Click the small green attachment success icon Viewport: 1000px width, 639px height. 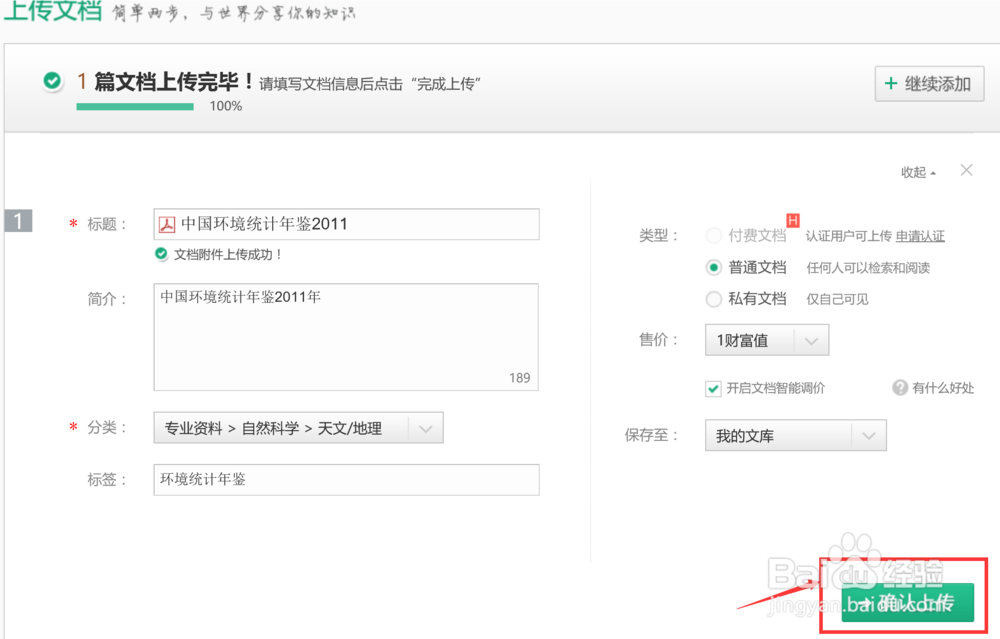tap(161, 254)
